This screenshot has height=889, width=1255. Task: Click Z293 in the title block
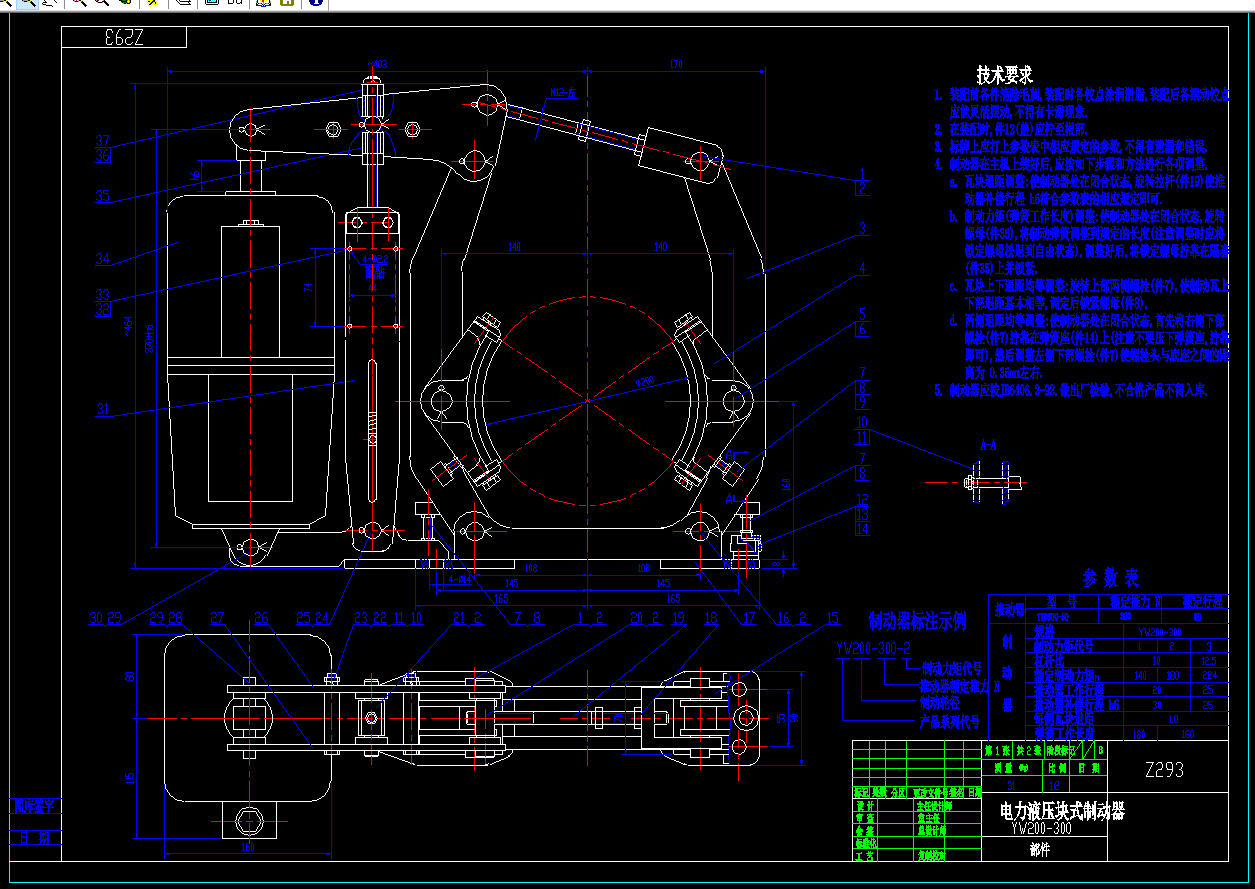[x=1163, y=770]
